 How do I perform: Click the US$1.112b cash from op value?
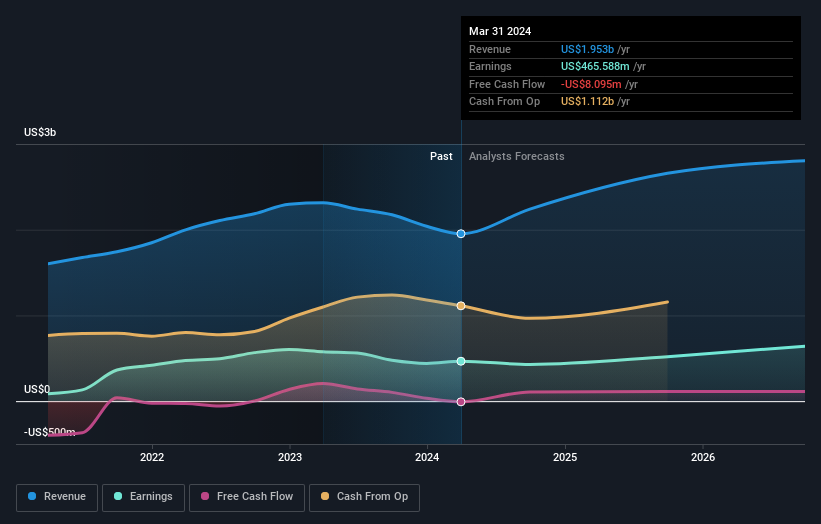587,102
